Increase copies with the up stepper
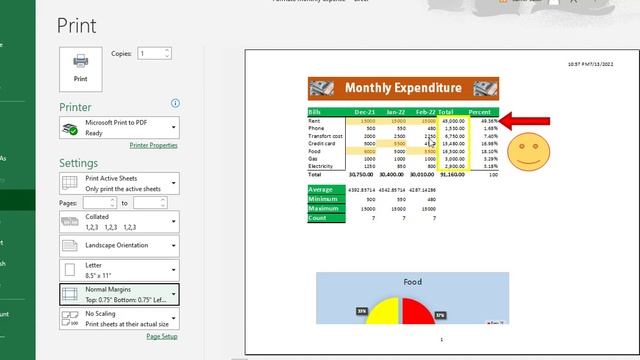 click(x=167, y=50)
